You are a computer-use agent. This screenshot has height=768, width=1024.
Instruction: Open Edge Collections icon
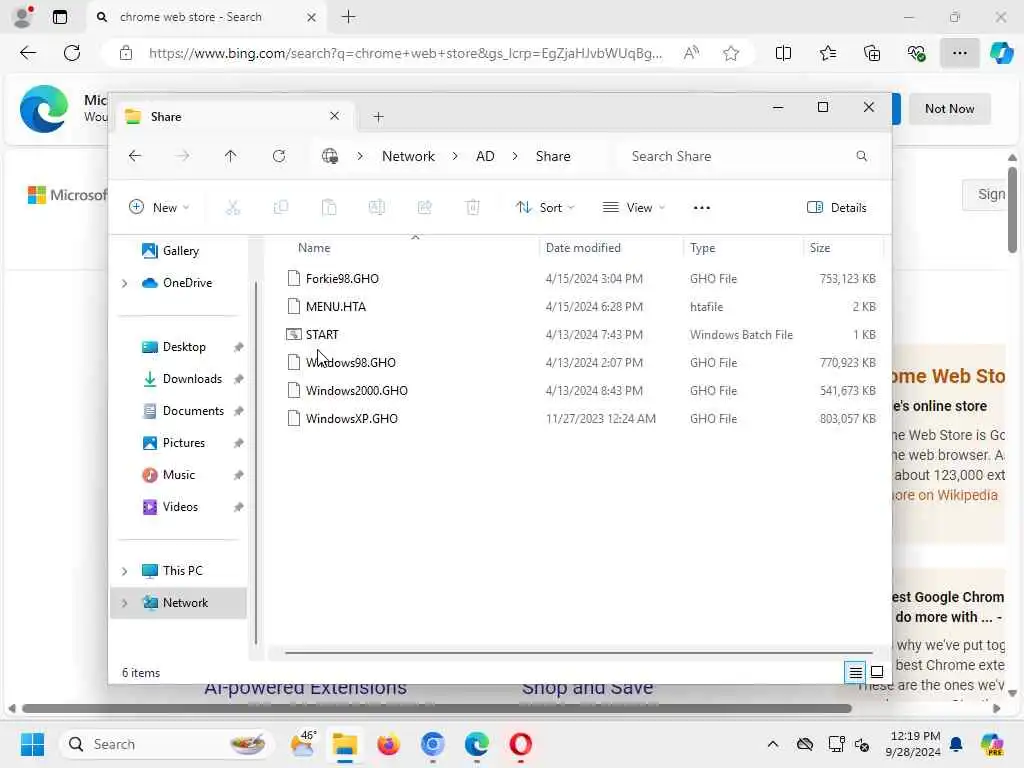pyautogui.click(x=872, y=53)
